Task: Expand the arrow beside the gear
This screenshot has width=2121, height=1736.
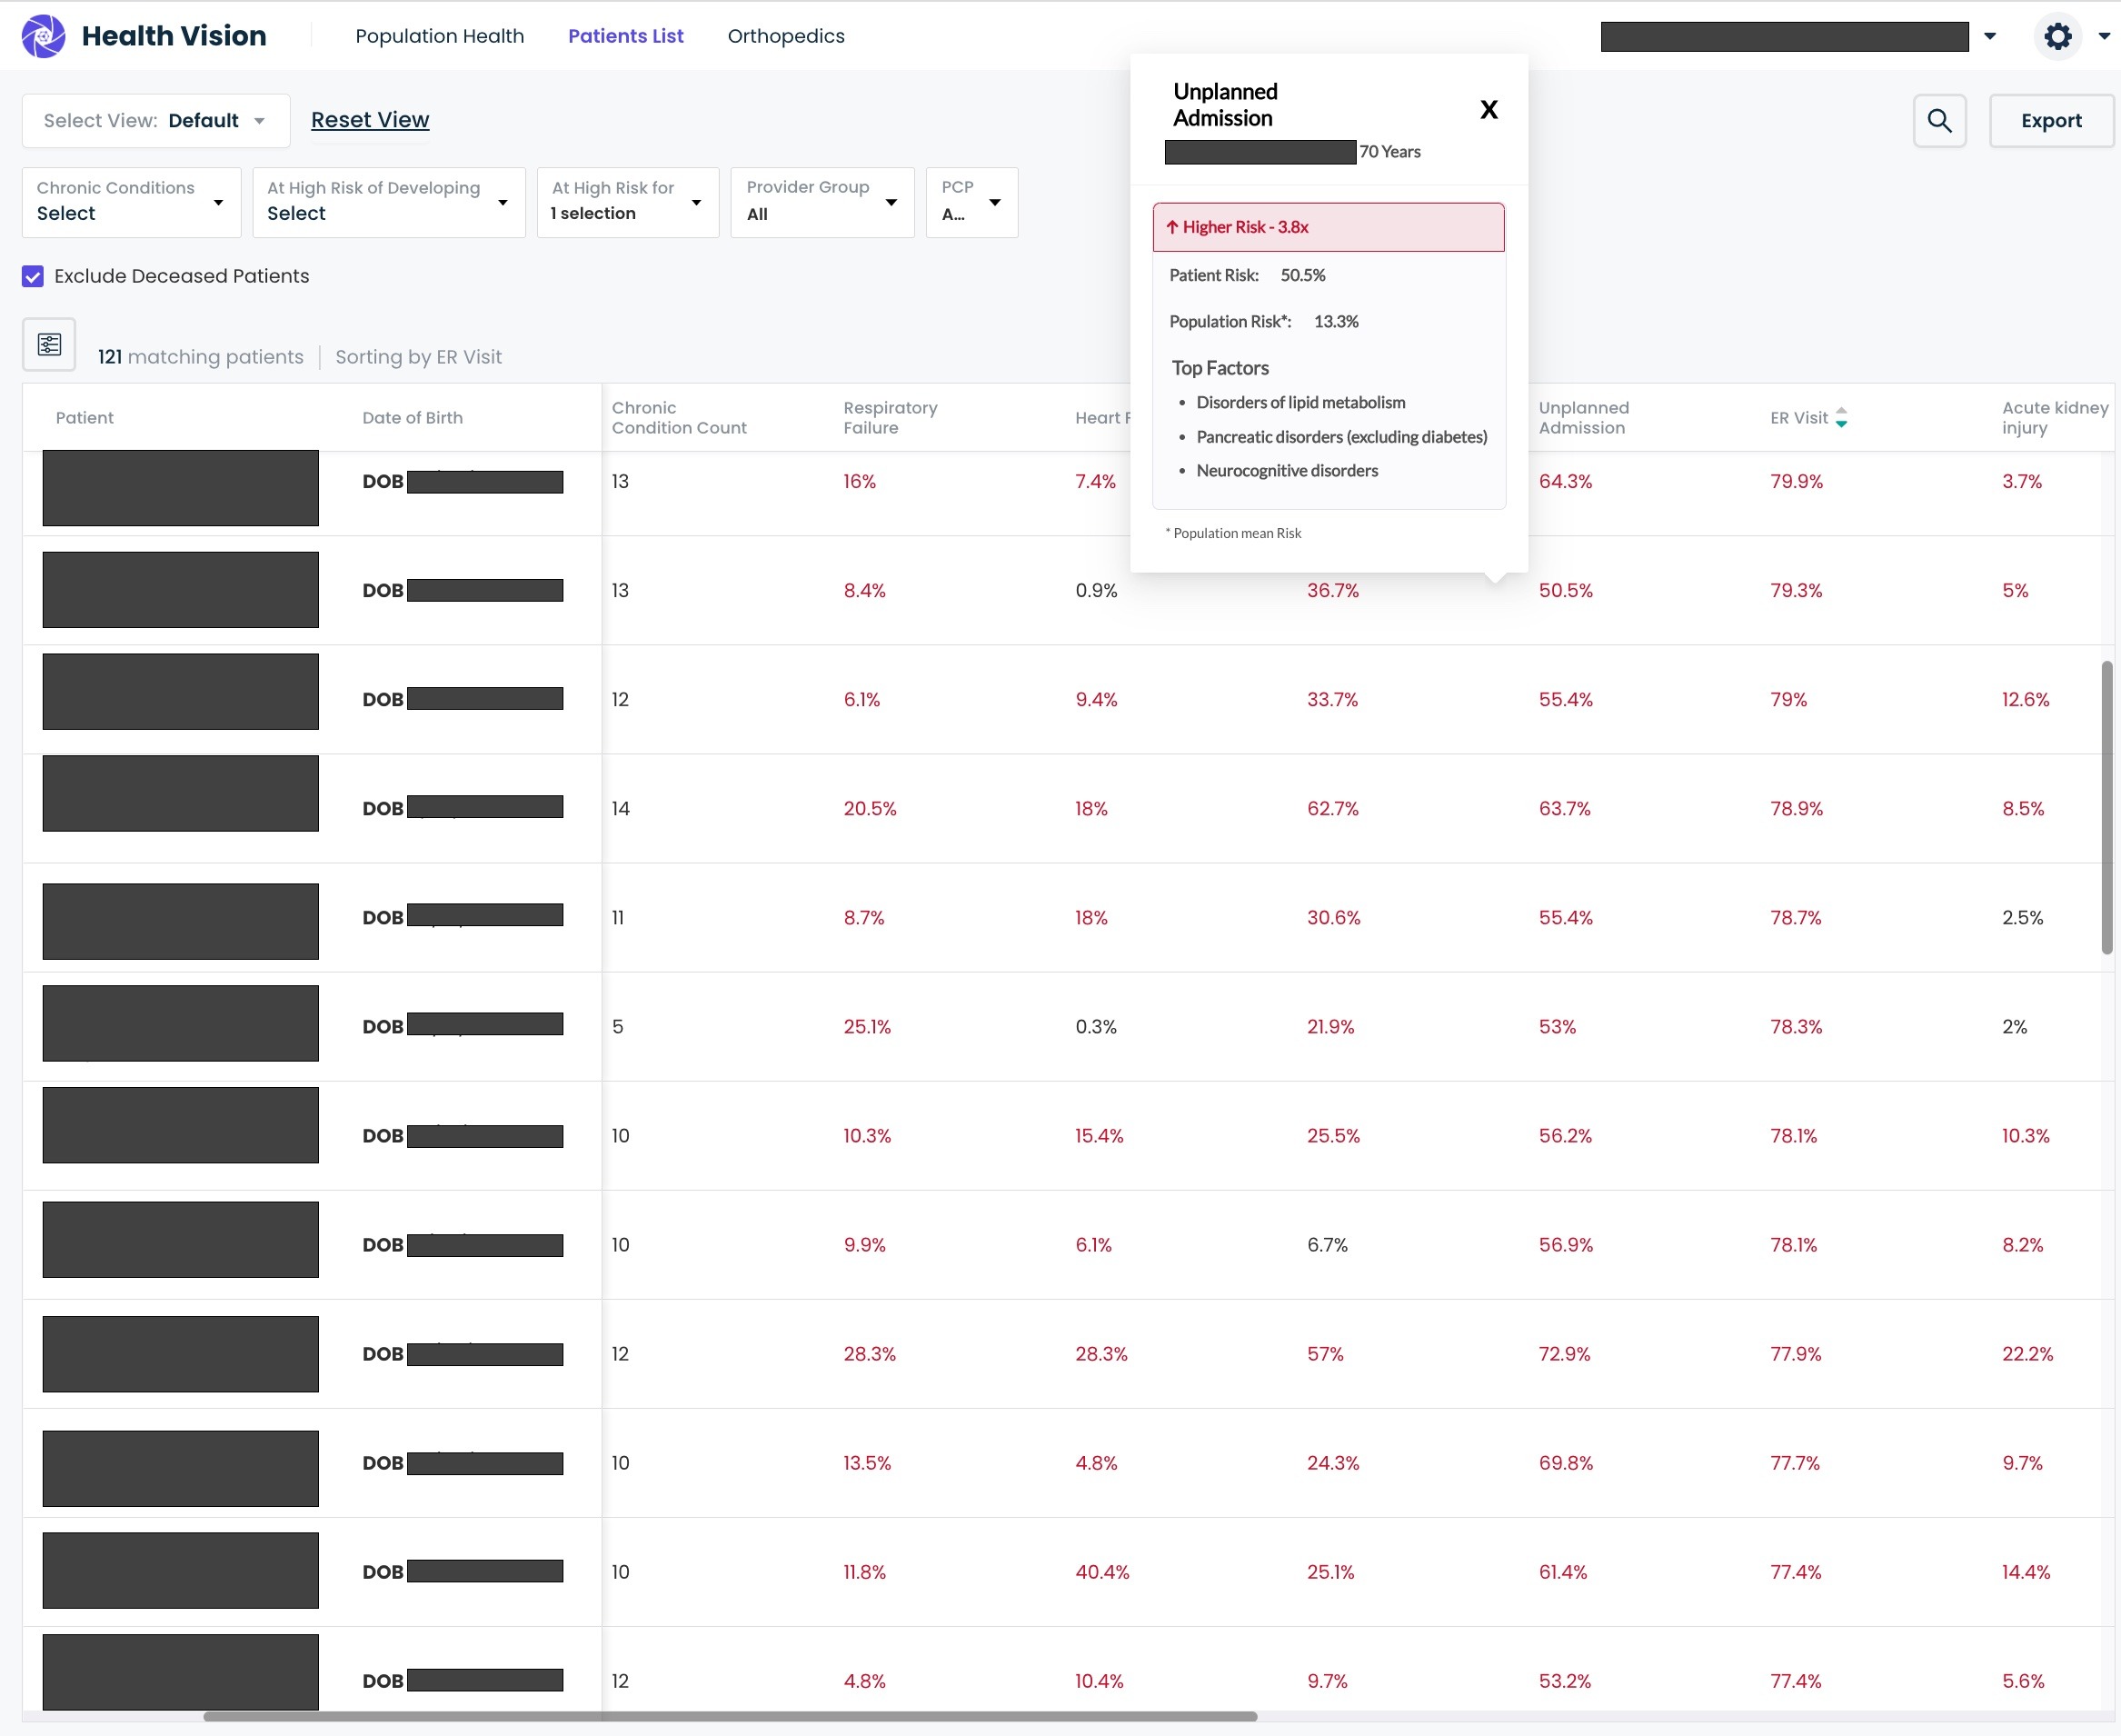Action: (x=2103, y=37)
